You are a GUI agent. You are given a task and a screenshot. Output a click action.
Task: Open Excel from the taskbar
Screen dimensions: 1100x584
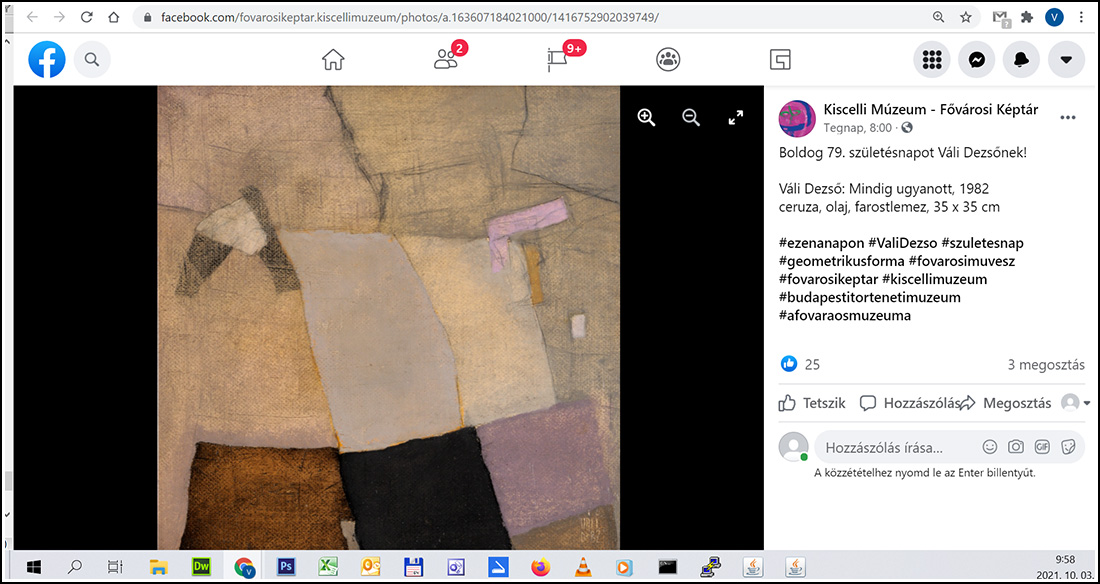[328, 566]
